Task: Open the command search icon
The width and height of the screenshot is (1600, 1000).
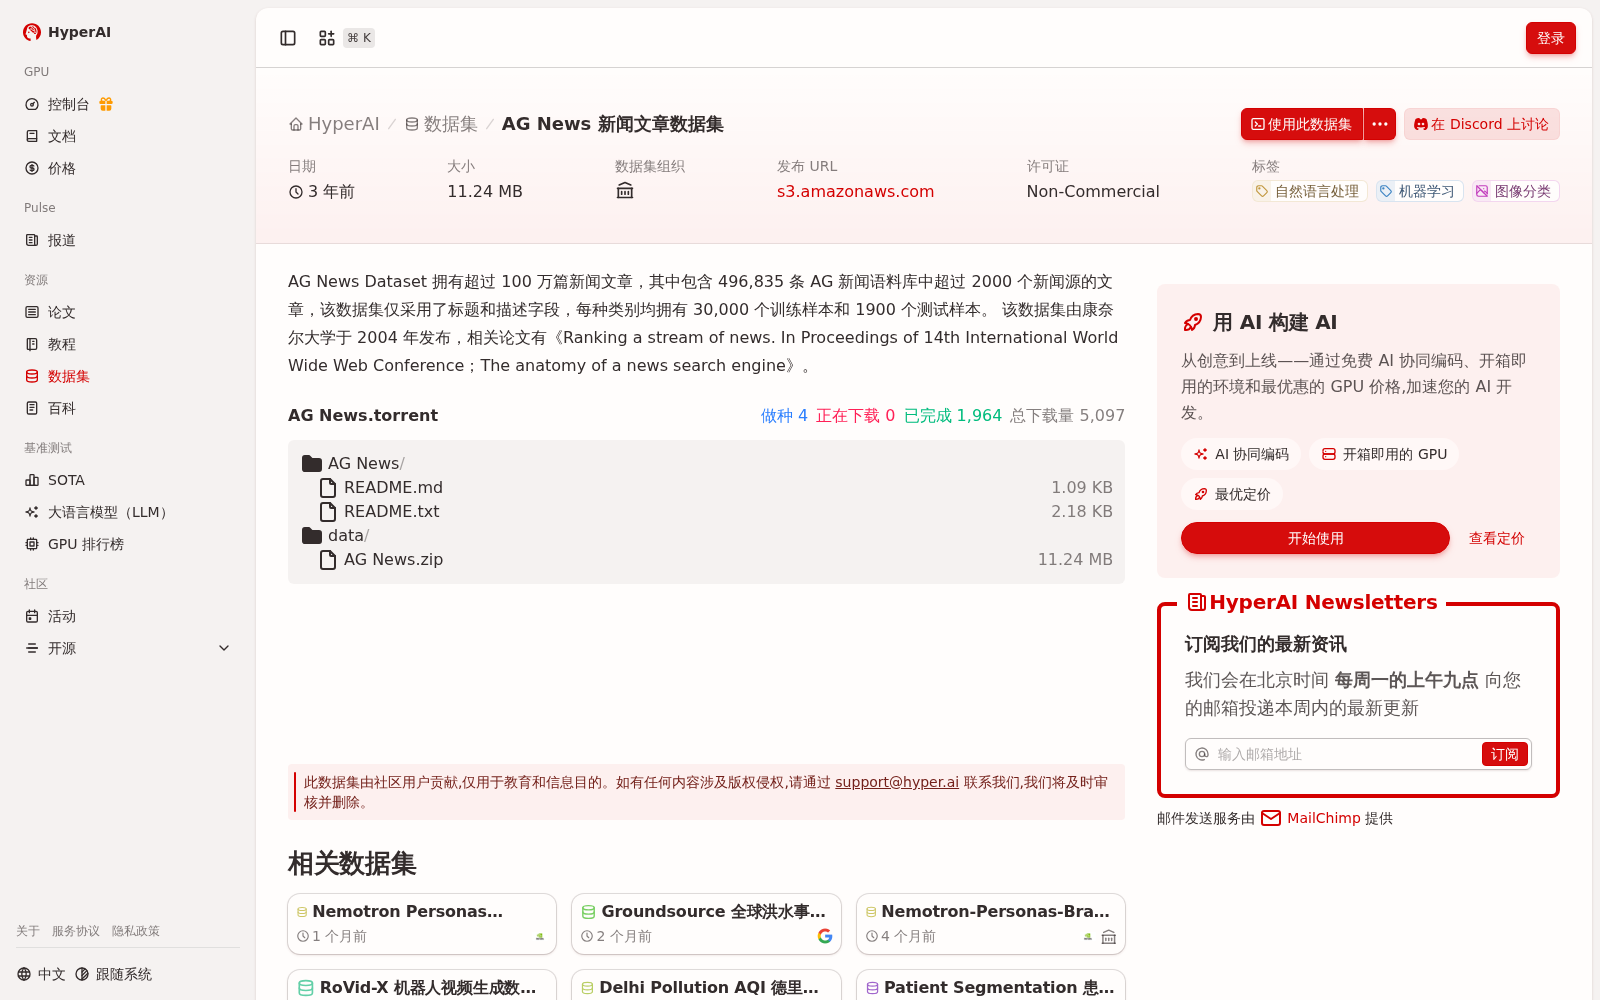Action: [x=327, y=38]
